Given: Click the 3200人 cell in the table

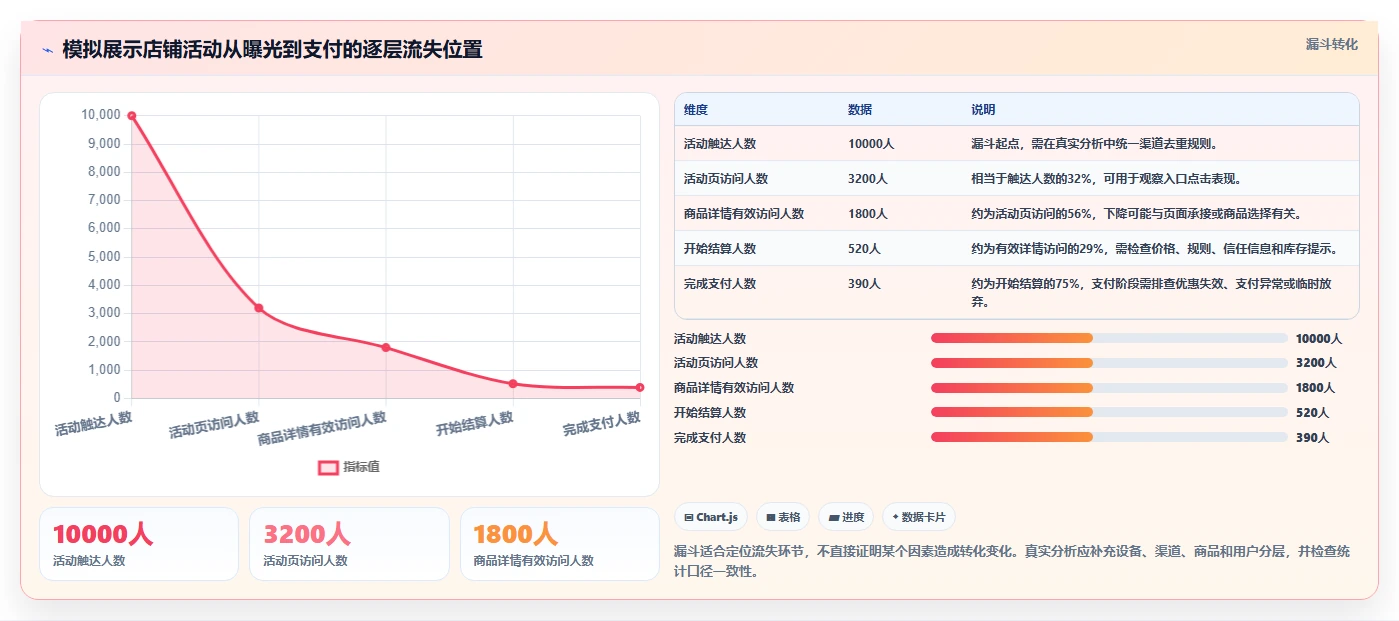Looking at the screenshot, I should (868, 179).
